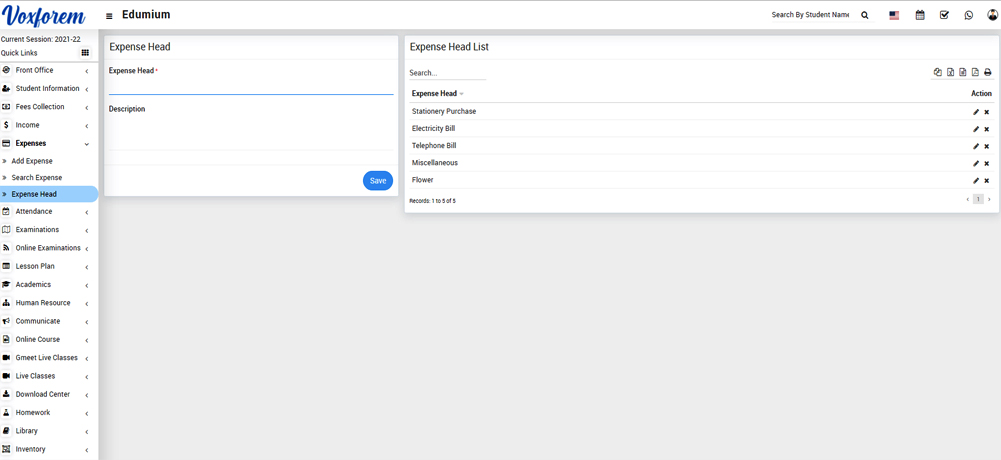The height and width of the screenshot is (460, 1001).
Task: Delete the Flower expense head
Action: [987, 181]
